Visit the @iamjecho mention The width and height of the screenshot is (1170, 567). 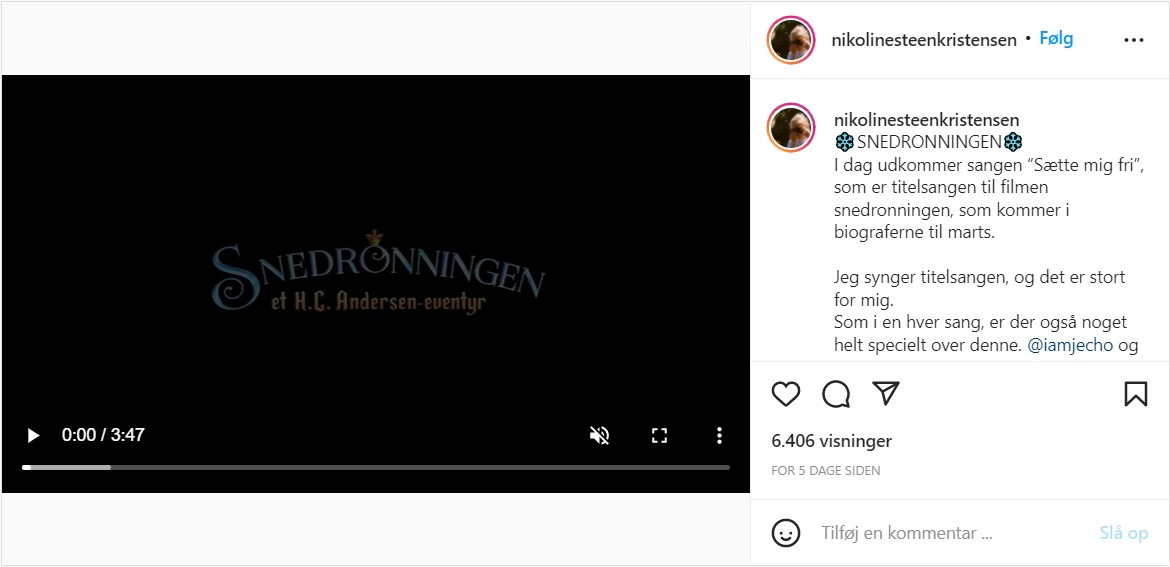point(1070,345)
